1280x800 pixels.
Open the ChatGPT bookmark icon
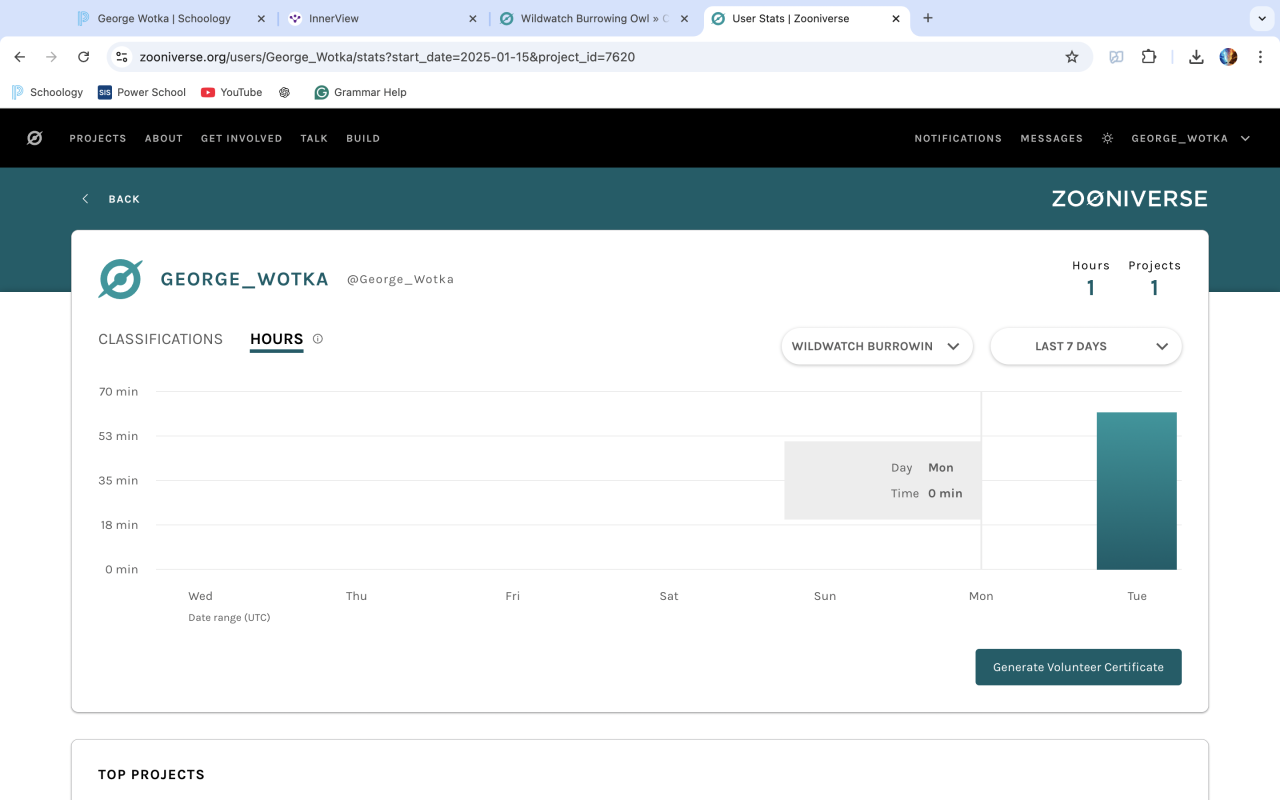285,92
